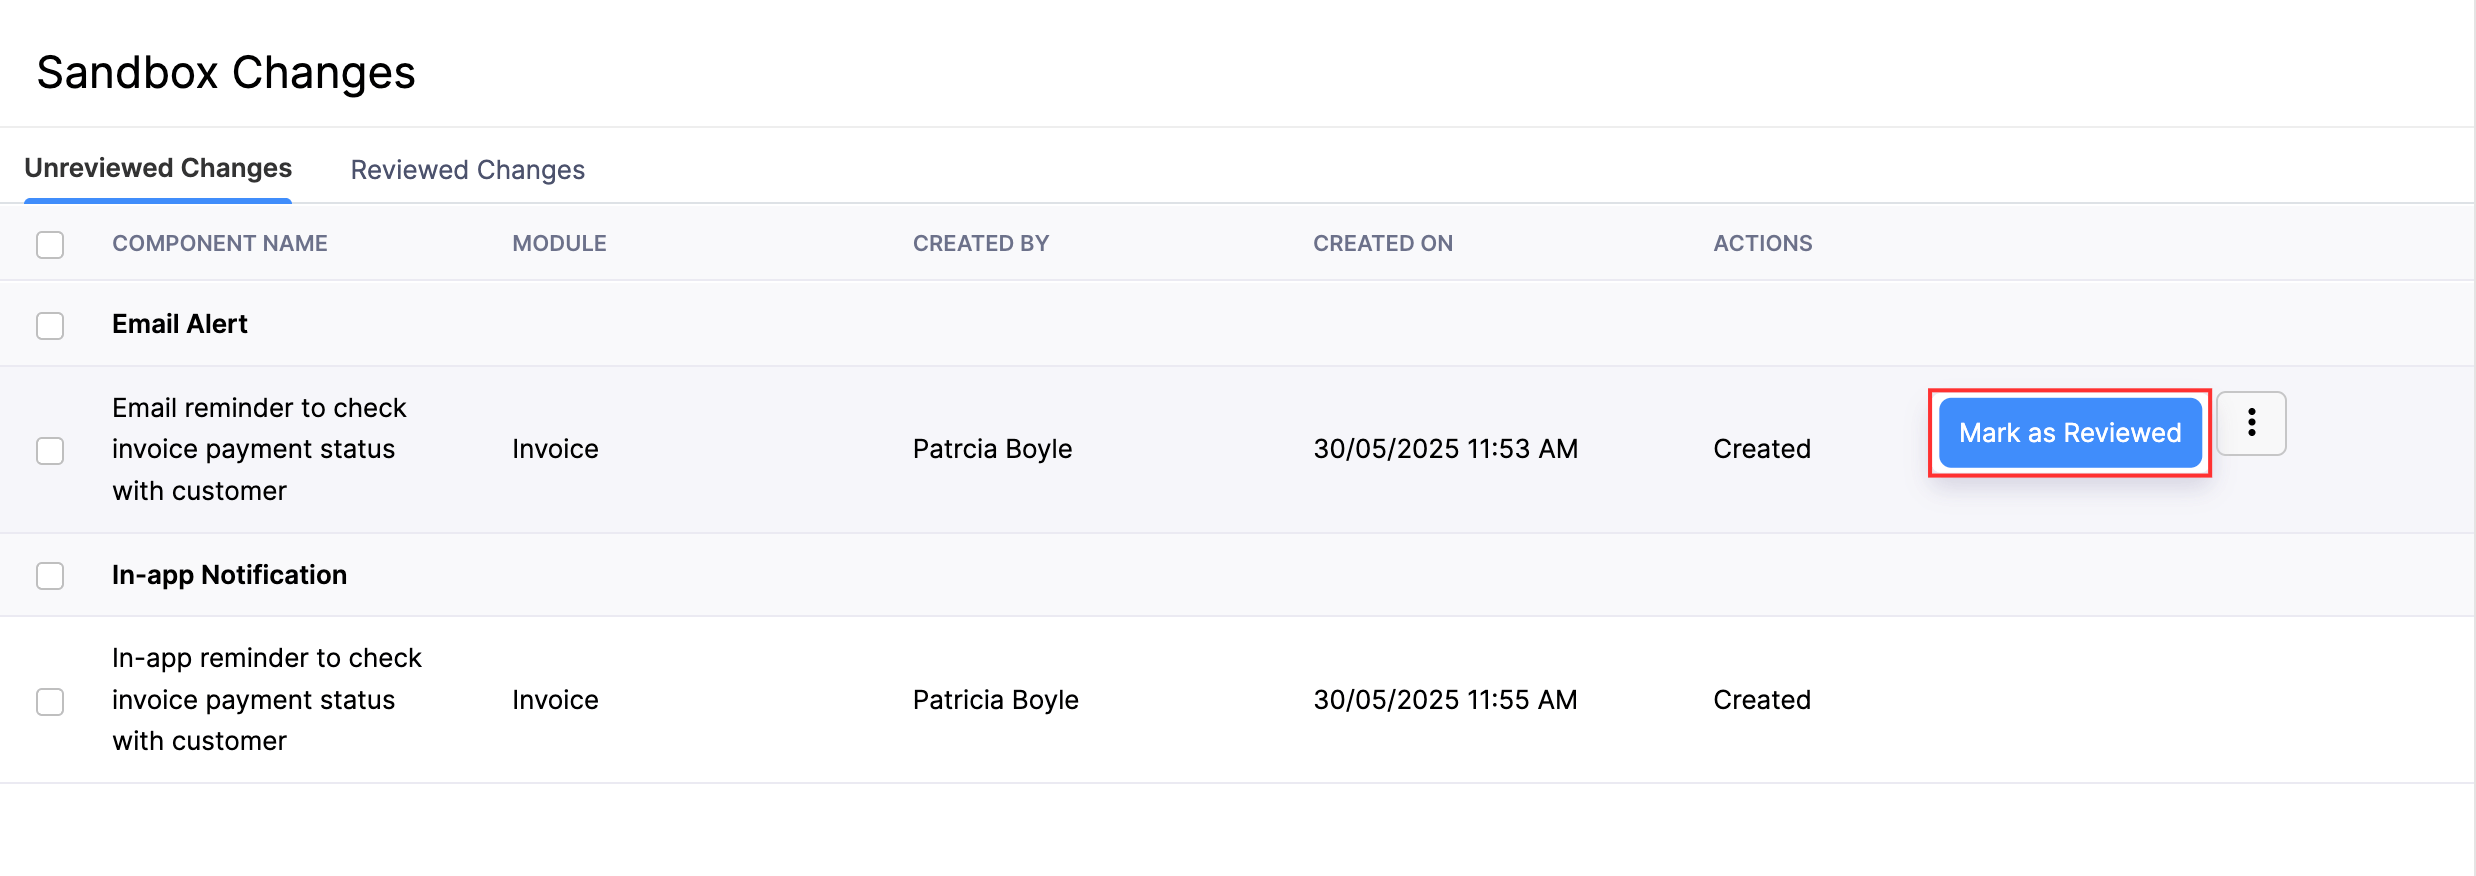Click the CREATED BY column header

point(980,243)
